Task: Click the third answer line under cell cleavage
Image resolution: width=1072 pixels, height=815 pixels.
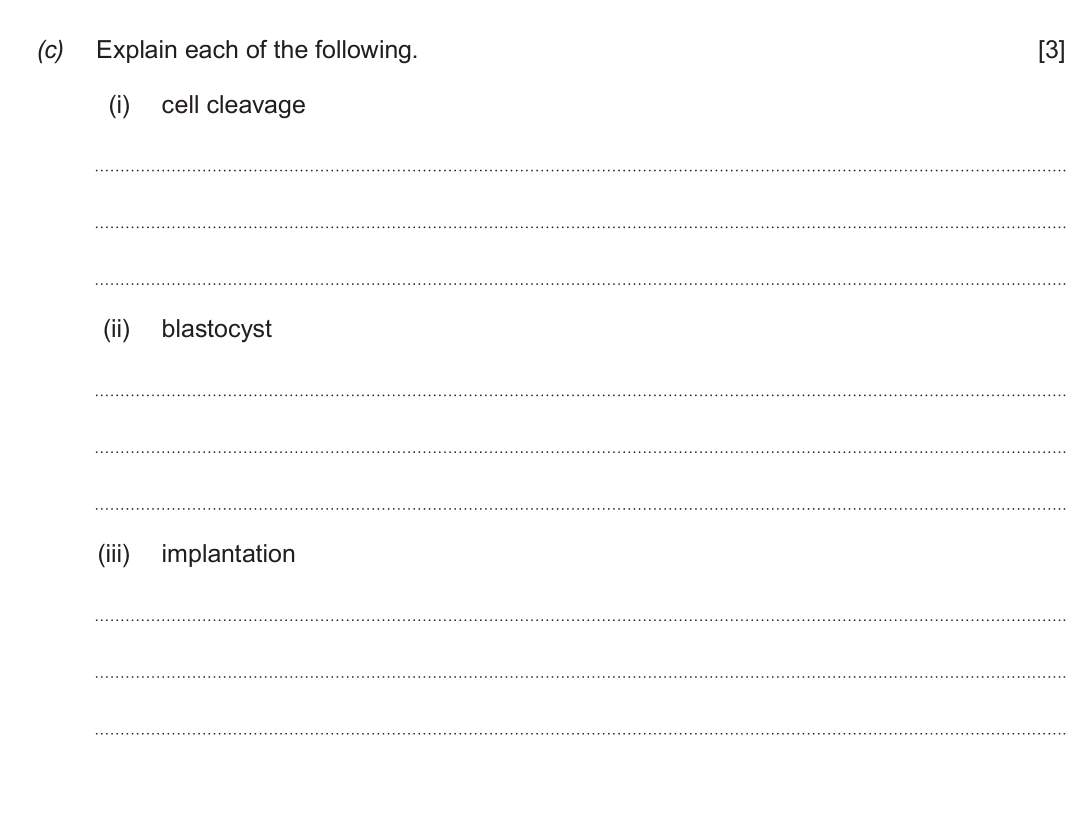Action: pos(580,283)
